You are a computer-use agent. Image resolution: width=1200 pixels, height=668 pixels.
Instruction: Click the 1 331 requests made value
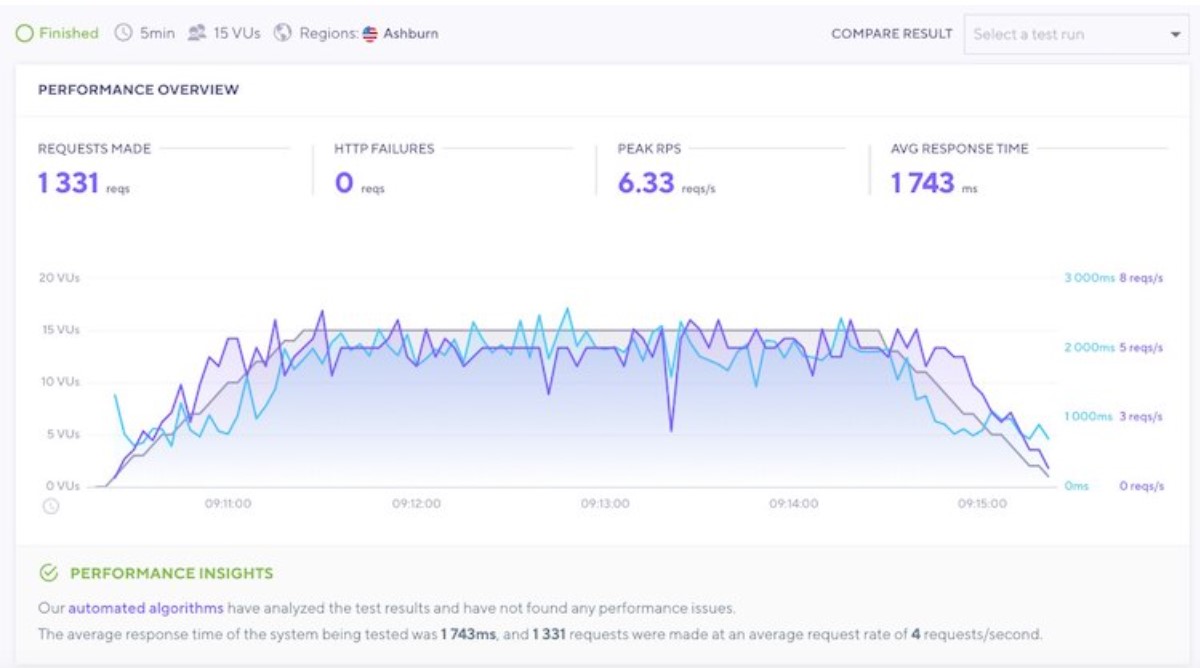click(68, 183)
